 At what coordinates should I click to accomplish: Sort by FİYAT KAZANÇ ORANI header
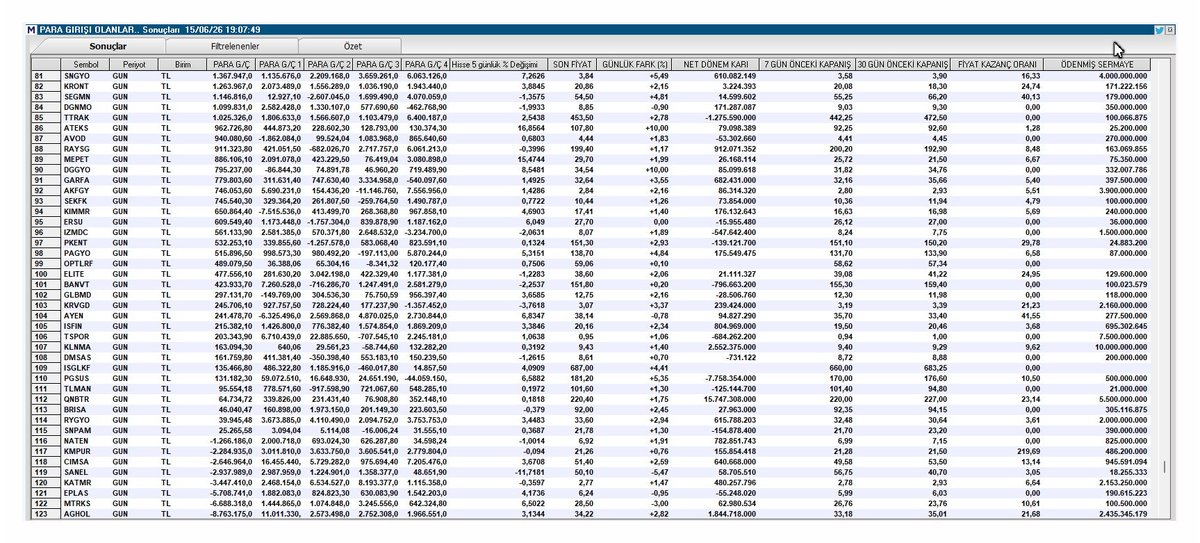pos(997,64)
